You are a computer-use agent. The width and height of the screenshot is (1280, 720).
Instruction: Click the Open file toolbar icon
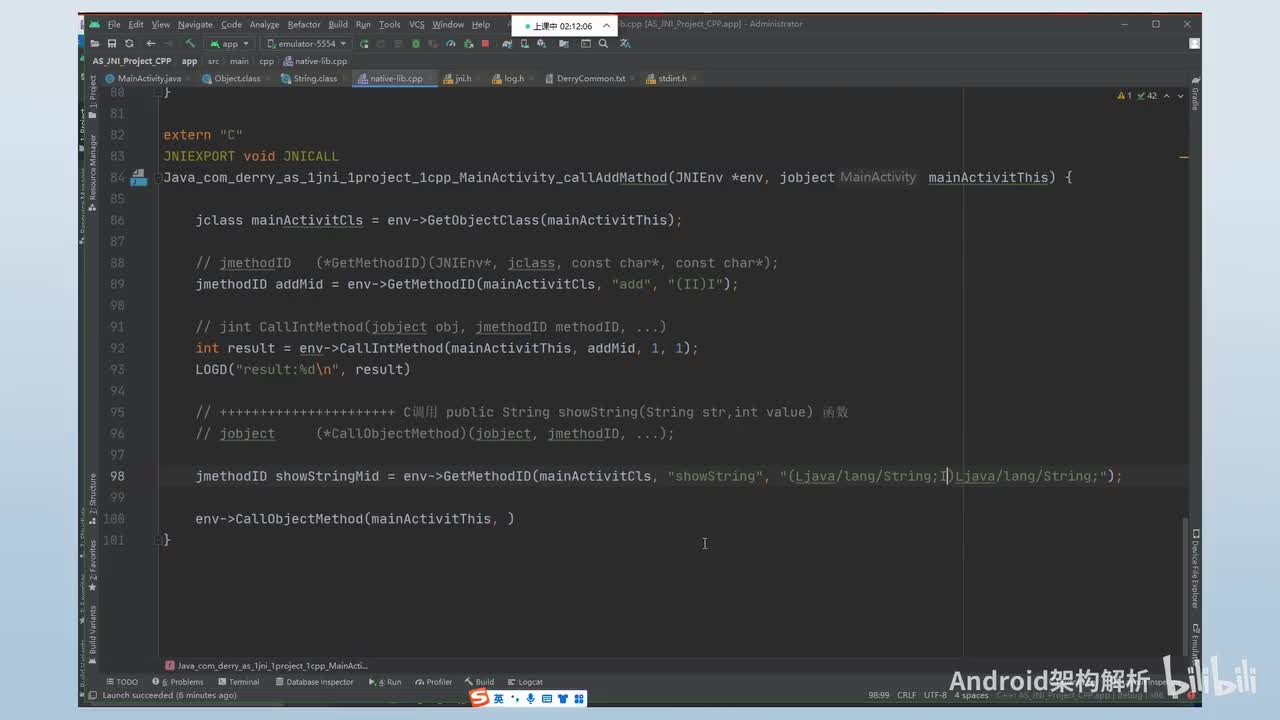pyautogui.click(x=95, y=44)
